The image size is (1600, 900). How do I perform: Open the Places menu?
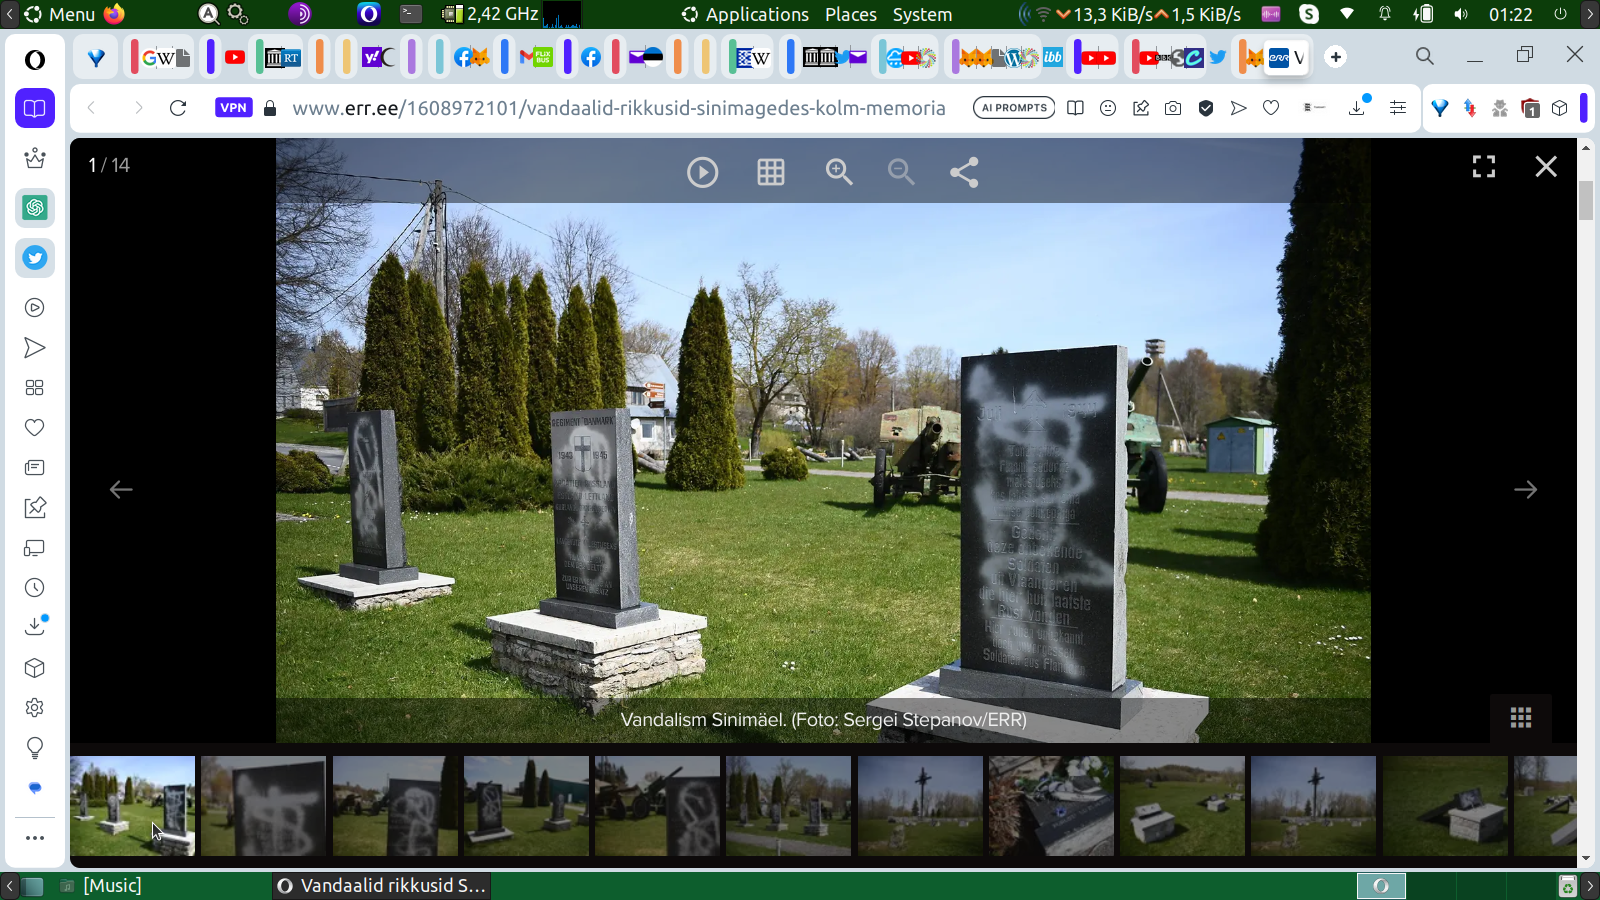[x=851, y=14]
